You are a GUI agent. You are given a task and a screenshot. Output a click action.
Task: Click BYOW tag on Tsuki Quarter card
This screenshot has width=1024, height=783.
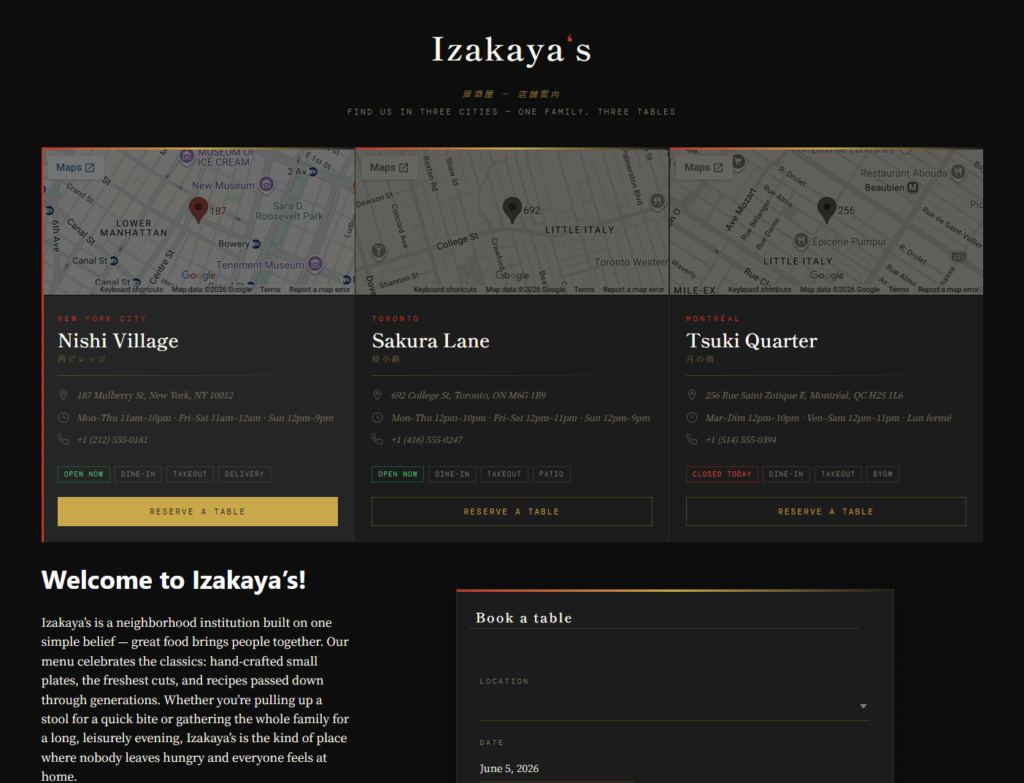(x=882, y=474)
